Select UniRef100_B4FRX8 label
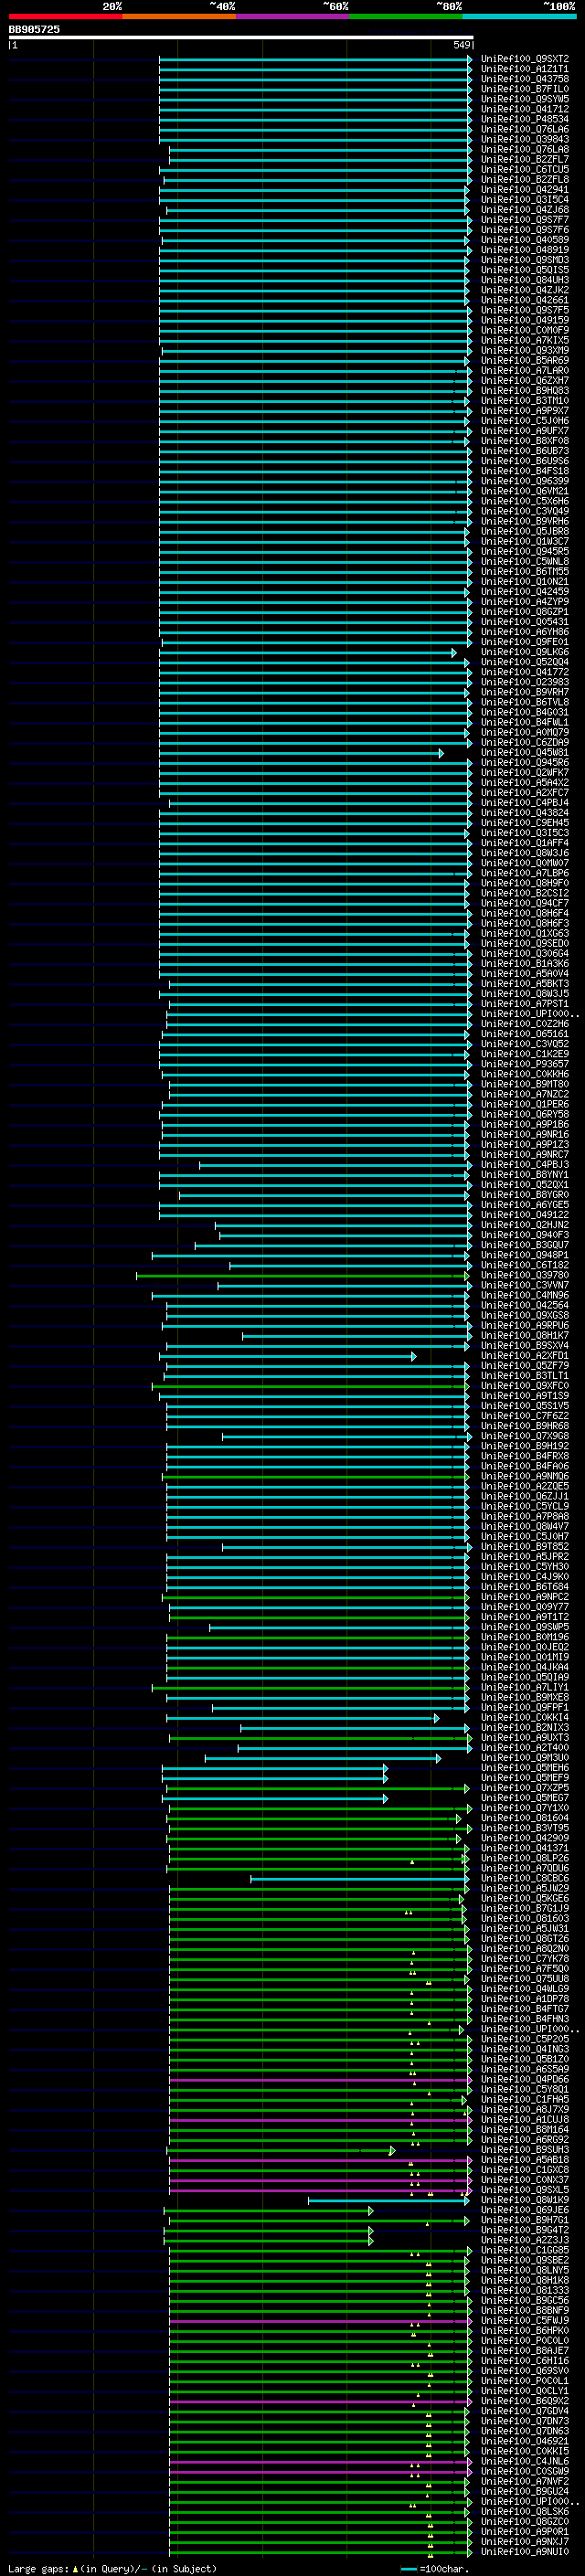Screen dimensions: 585x2576 (525, 1455)
